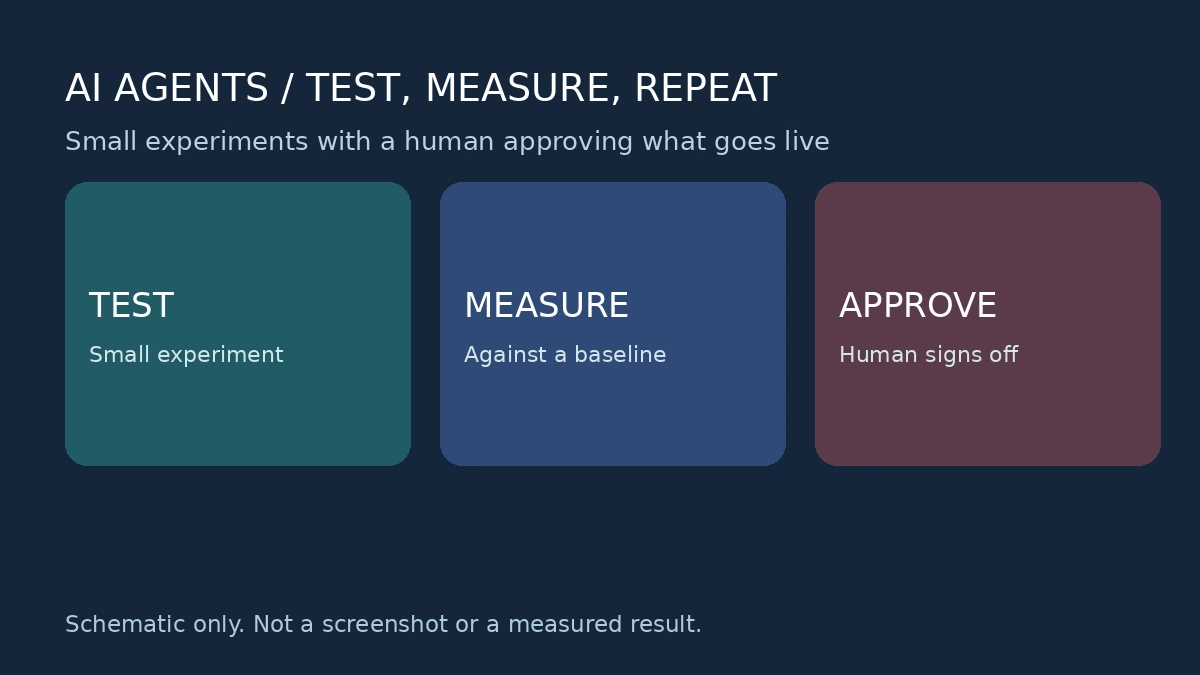Click the word 'REPEAT' in the title
The image size is (1200, 675).
pyautogui.click(x=705, y=89)
